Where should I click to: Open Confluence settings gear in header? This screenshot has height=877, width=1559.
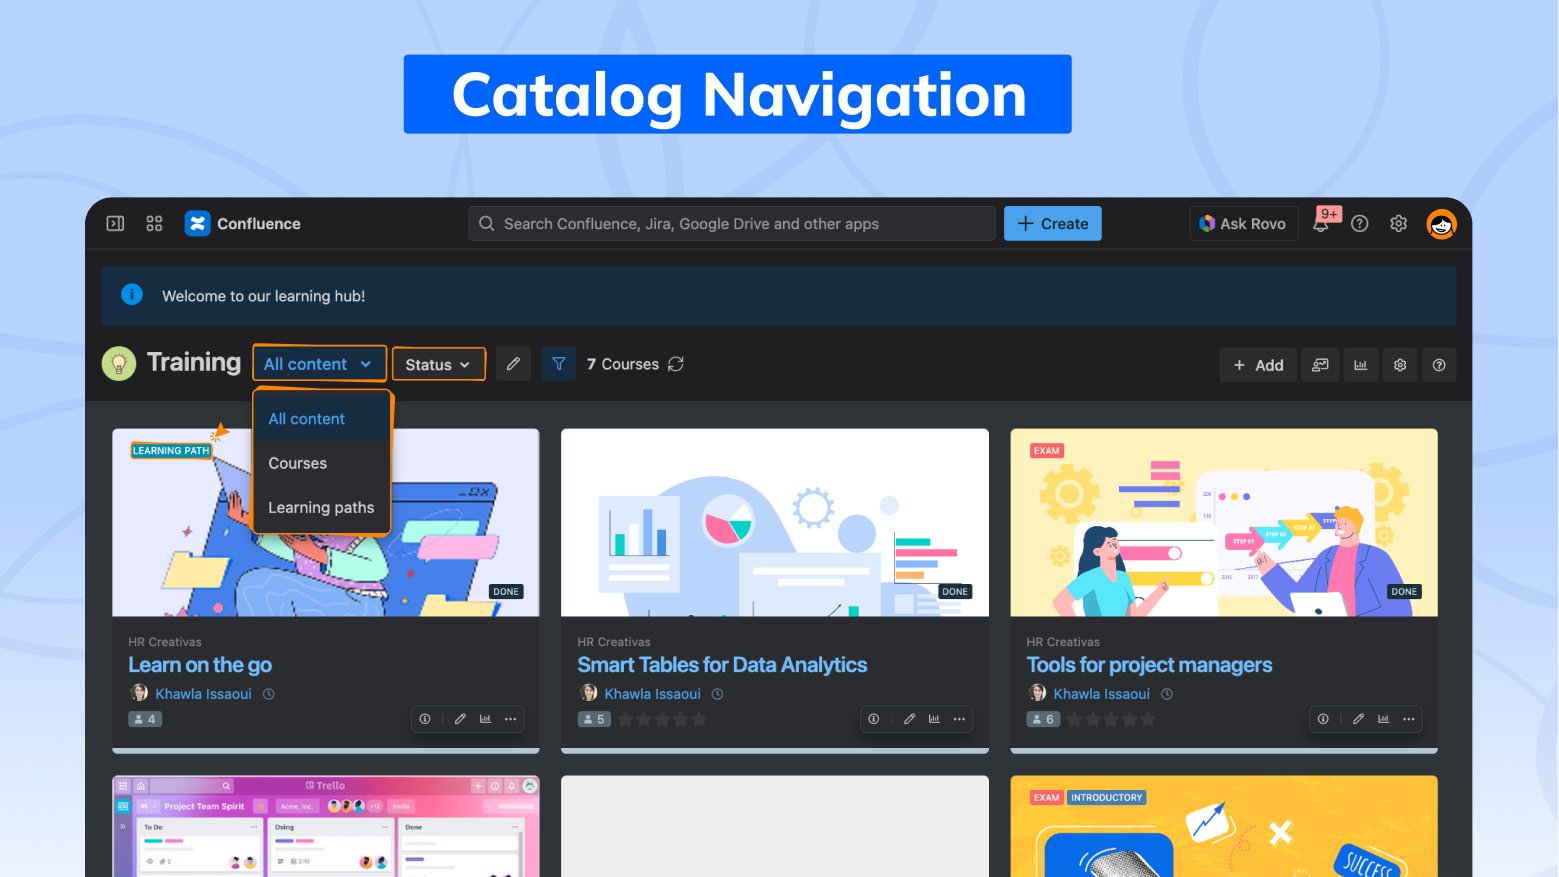[1398, 224]
